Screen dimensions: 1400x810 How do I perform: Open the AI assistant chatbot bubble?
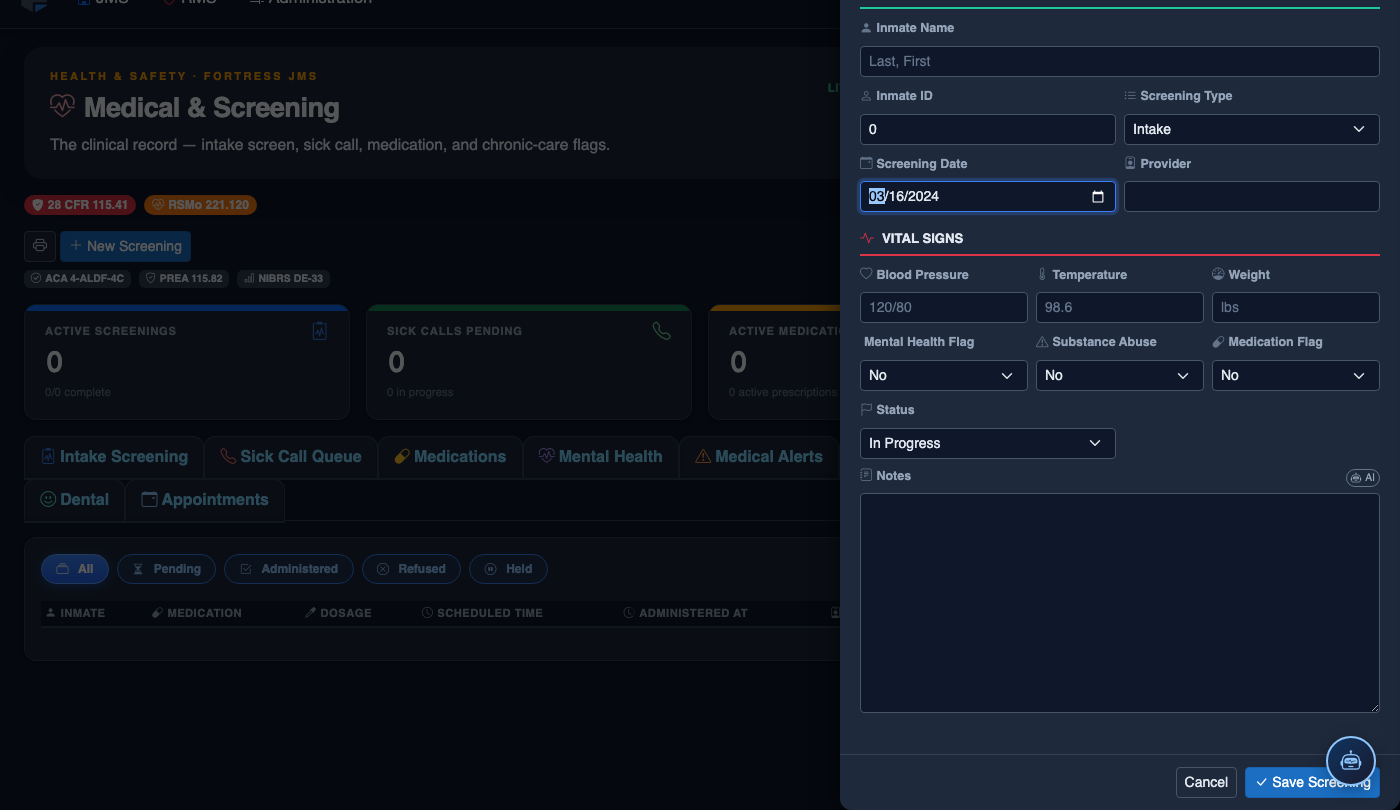click(1351, 761)
